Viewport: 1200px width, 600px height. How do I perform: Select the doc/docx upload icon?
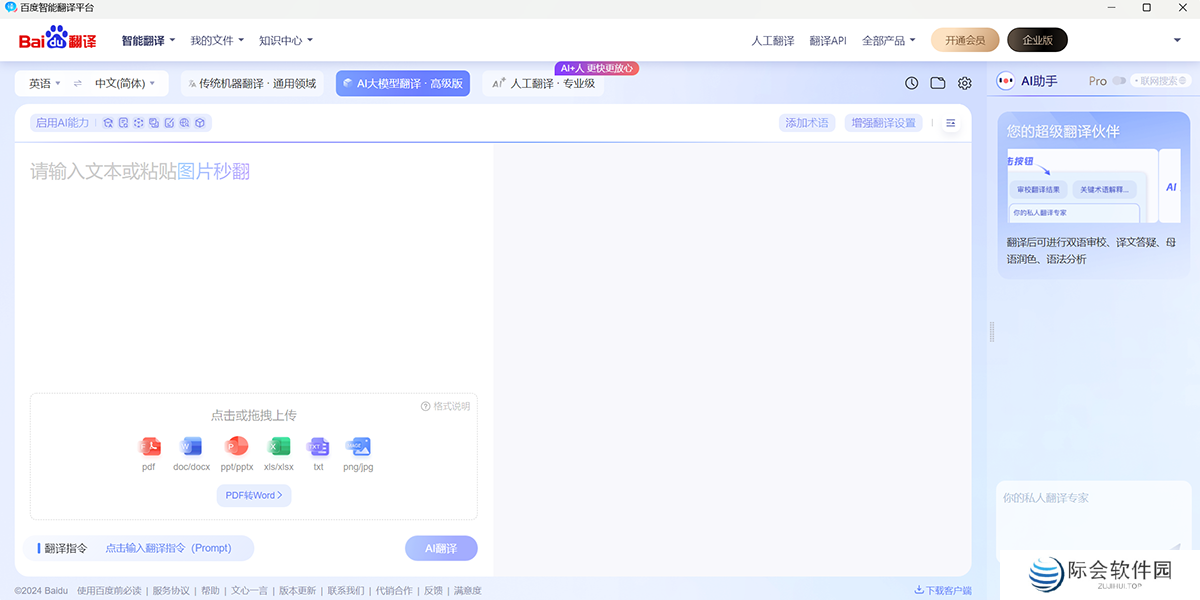(x=191, y=448)
